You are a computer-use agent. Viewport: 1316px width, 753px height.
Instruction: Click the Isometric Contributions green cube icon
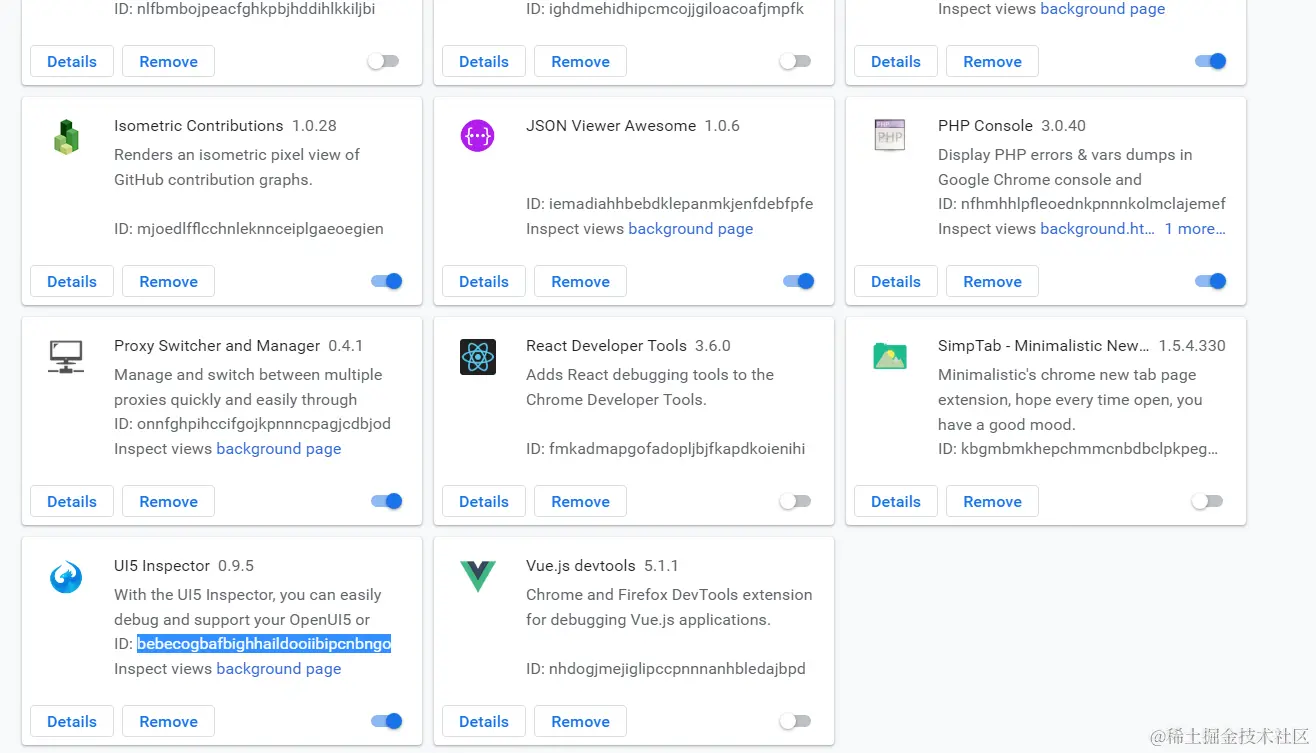coord(66,137)
